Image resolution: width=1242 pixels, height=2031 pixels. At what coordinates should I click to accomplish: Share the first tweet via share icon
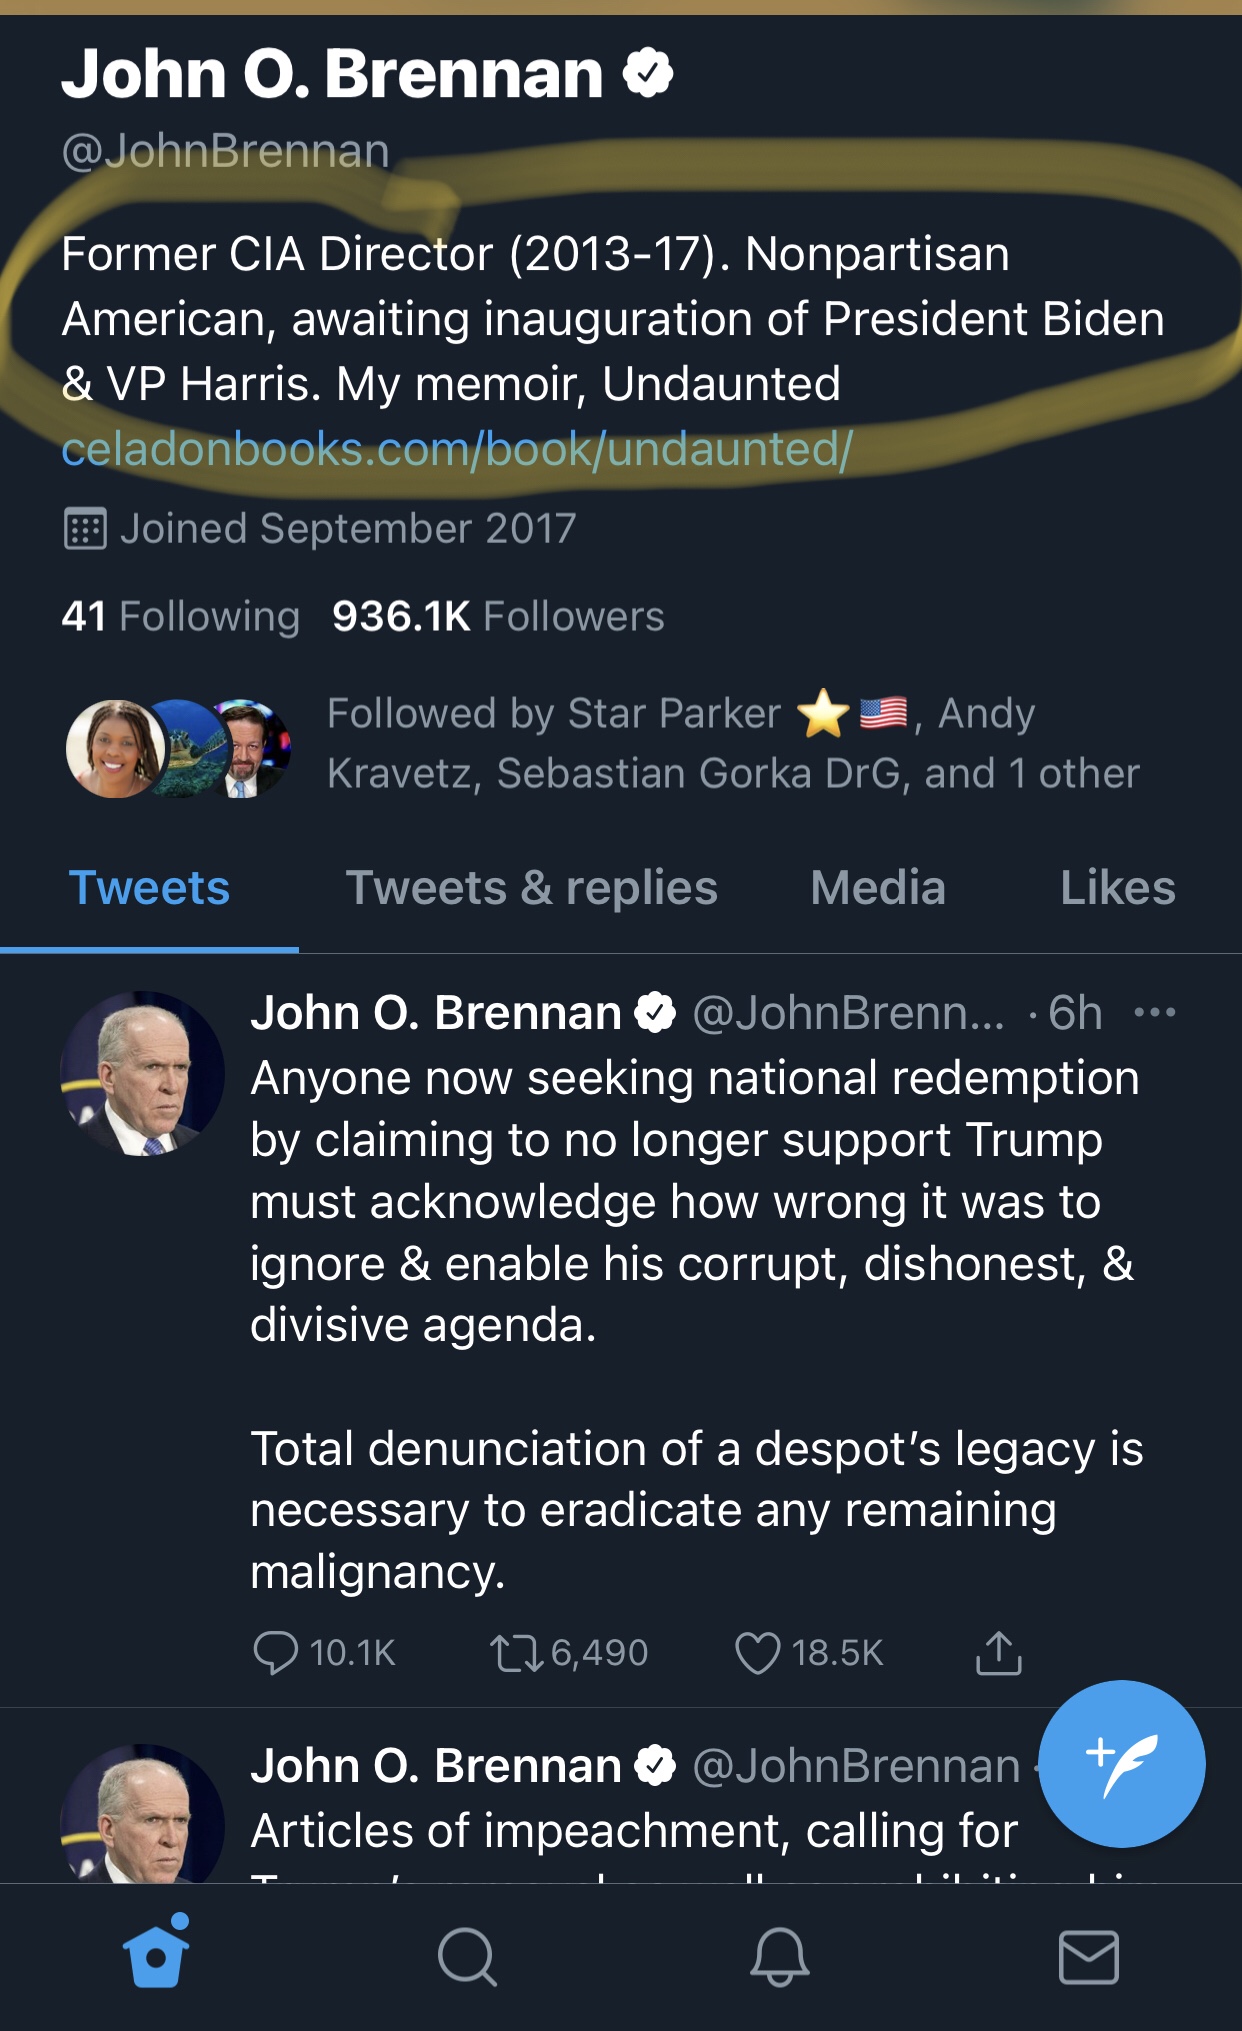998,1652
